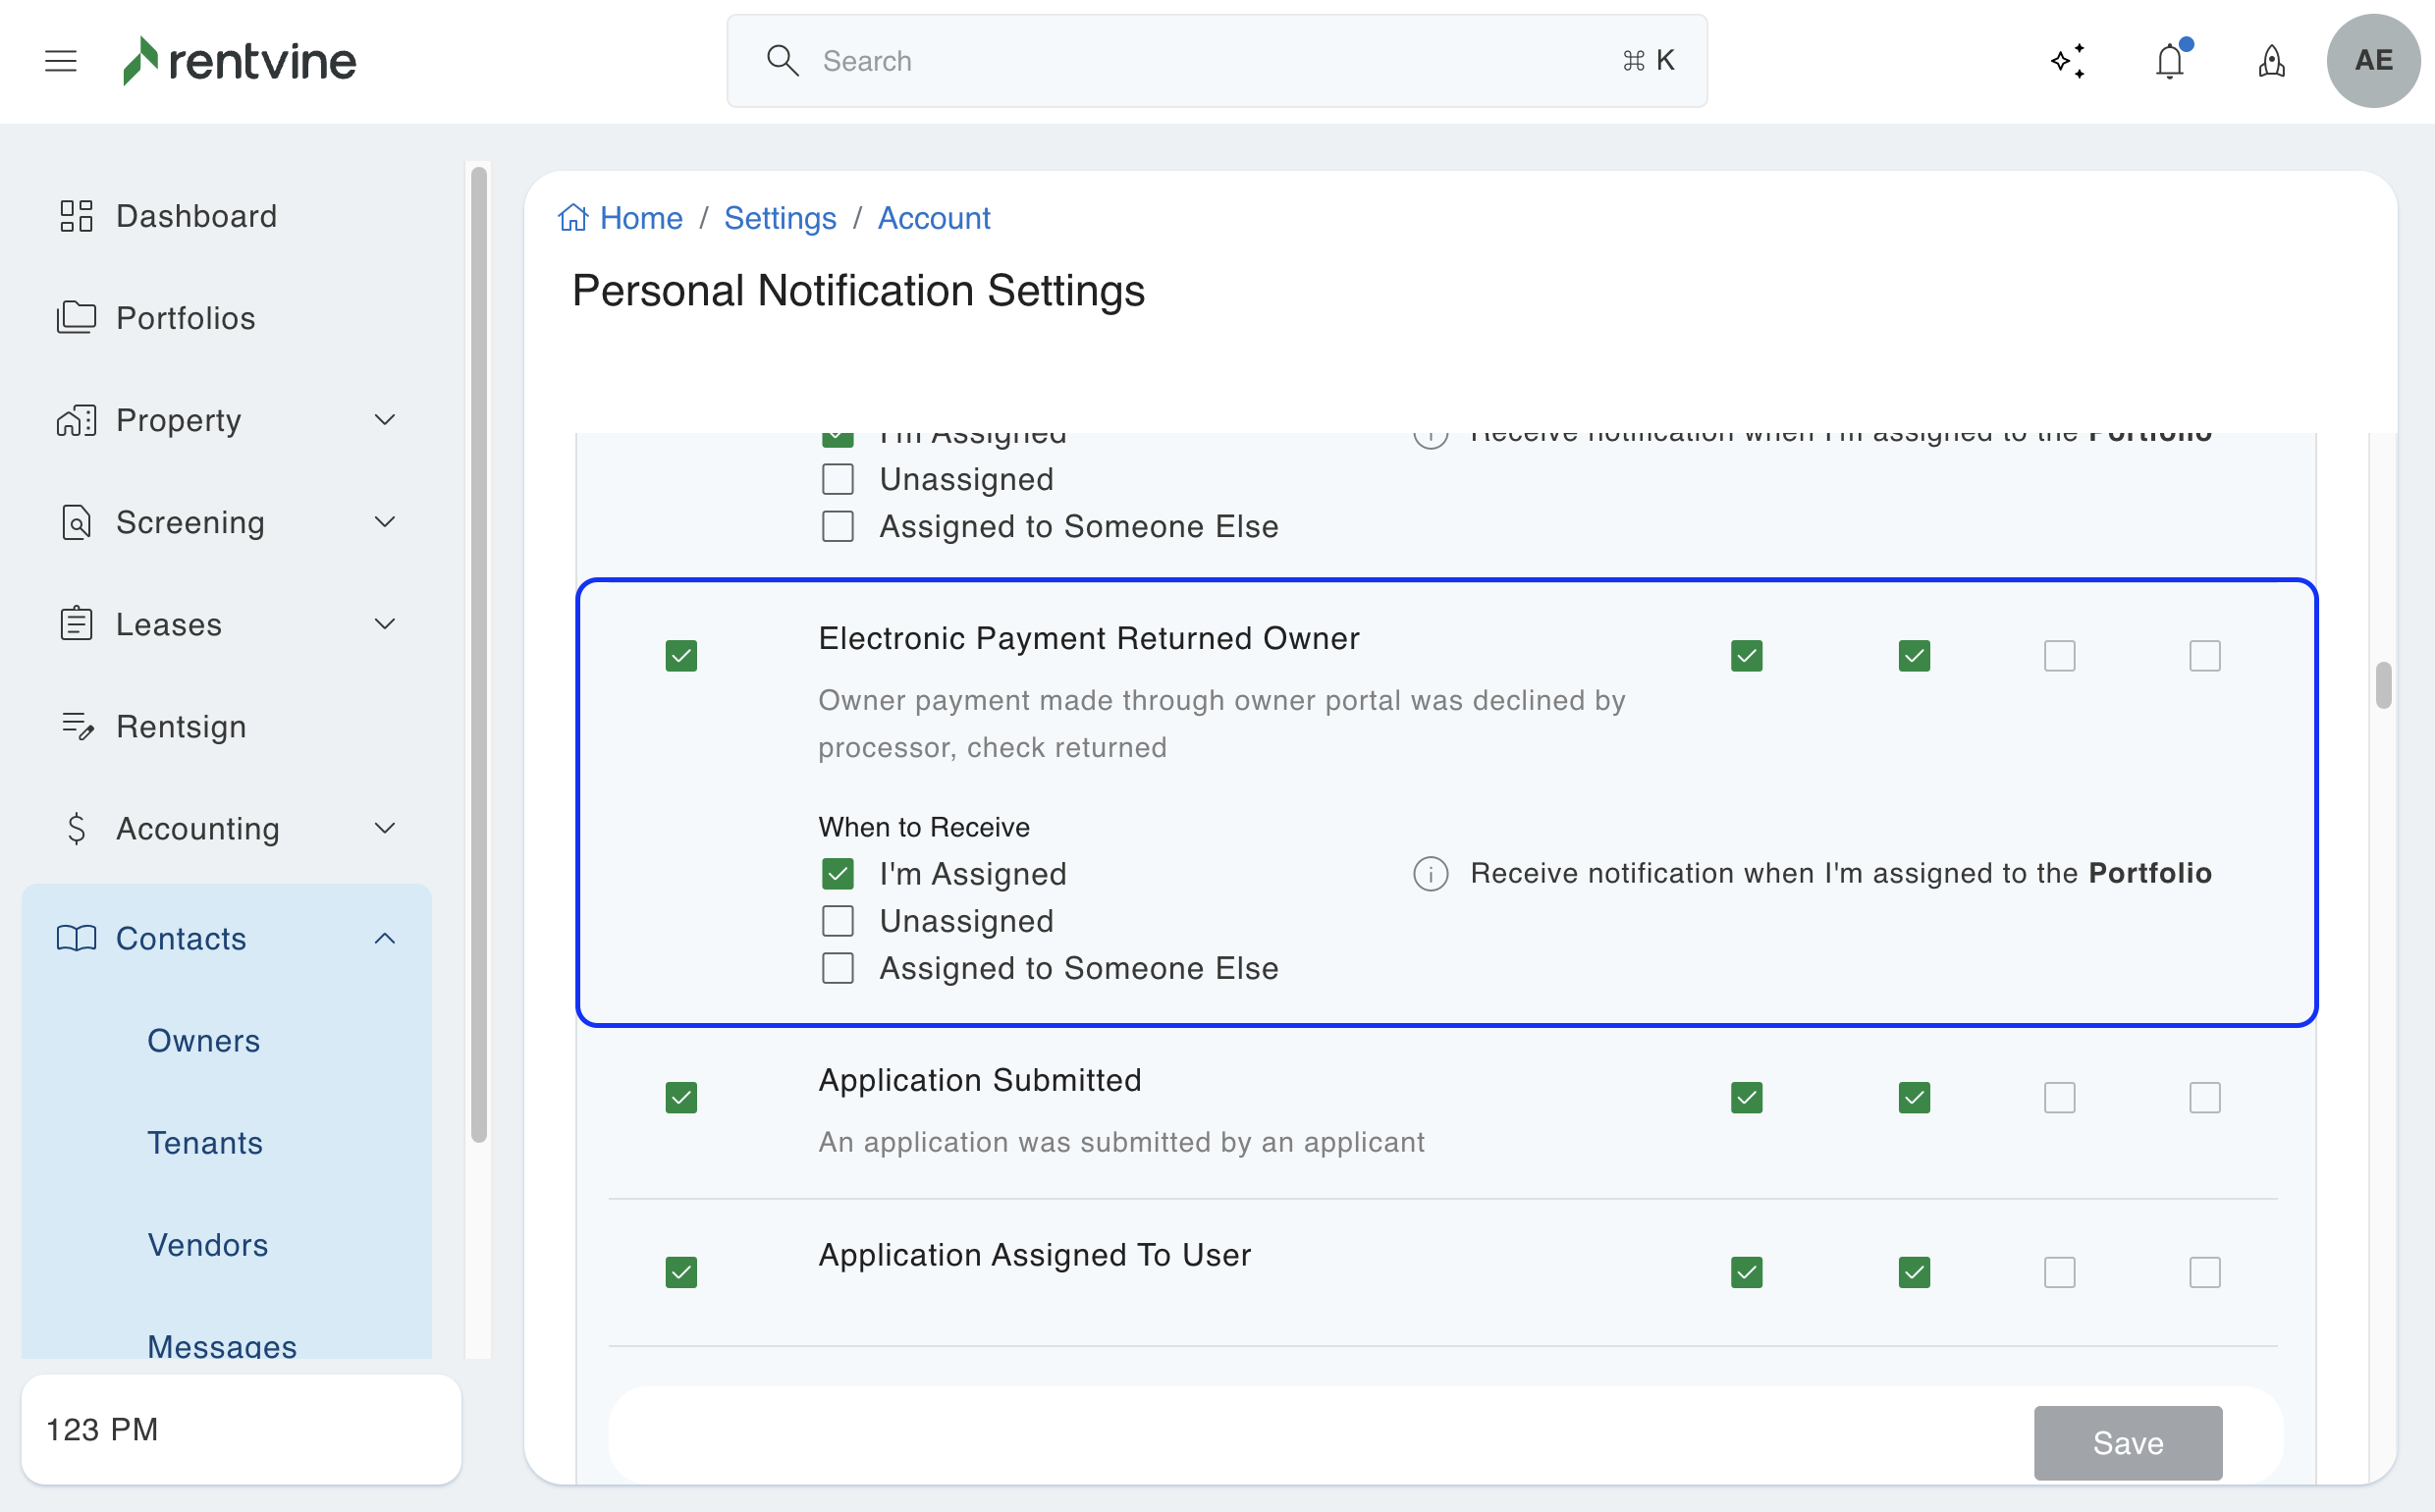This screenshot has width=2435, height=1512.
Task: Go to Settings breadcrumb link
Action: pyautogui.click(x=780, y=218)
